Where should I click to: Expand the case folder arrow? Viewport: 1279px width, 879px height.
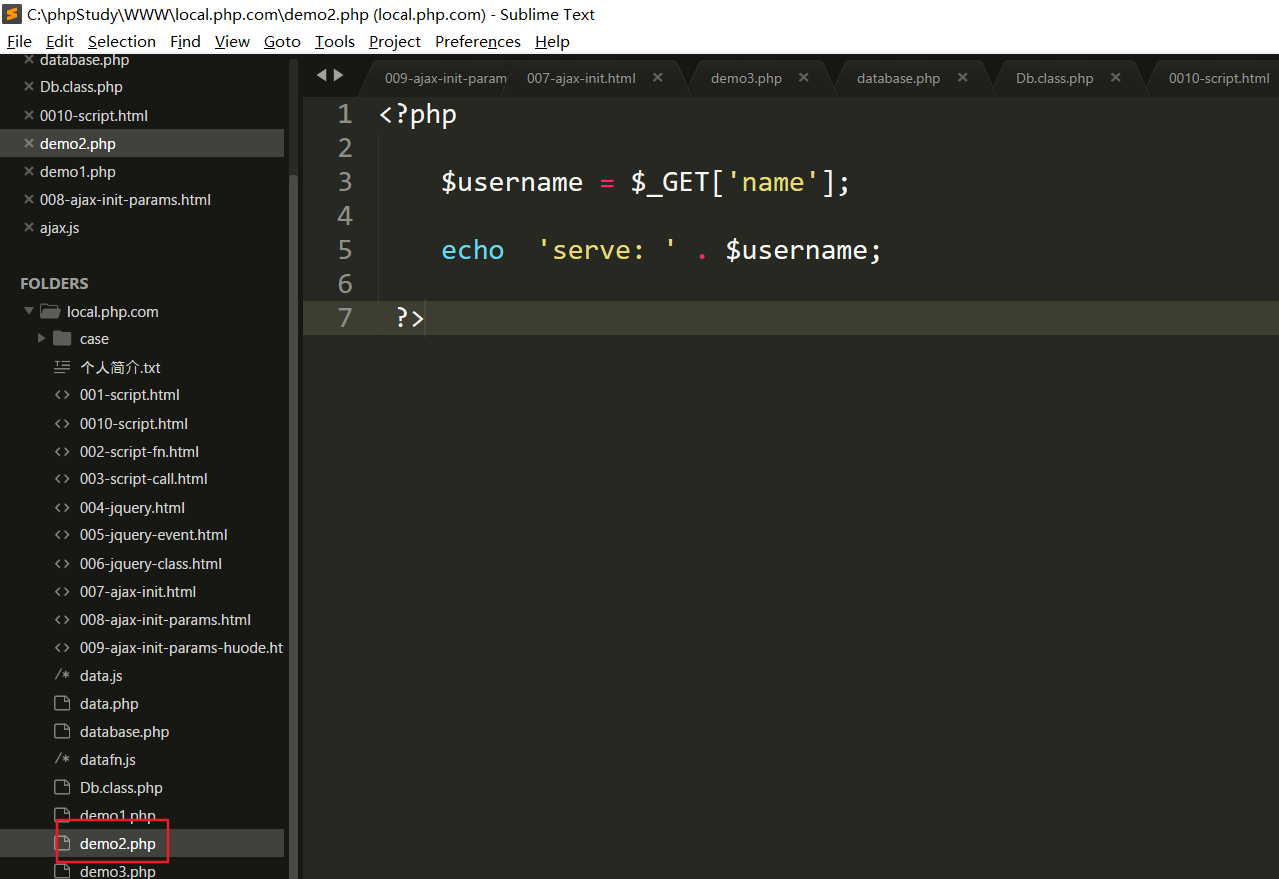(41, 339)
